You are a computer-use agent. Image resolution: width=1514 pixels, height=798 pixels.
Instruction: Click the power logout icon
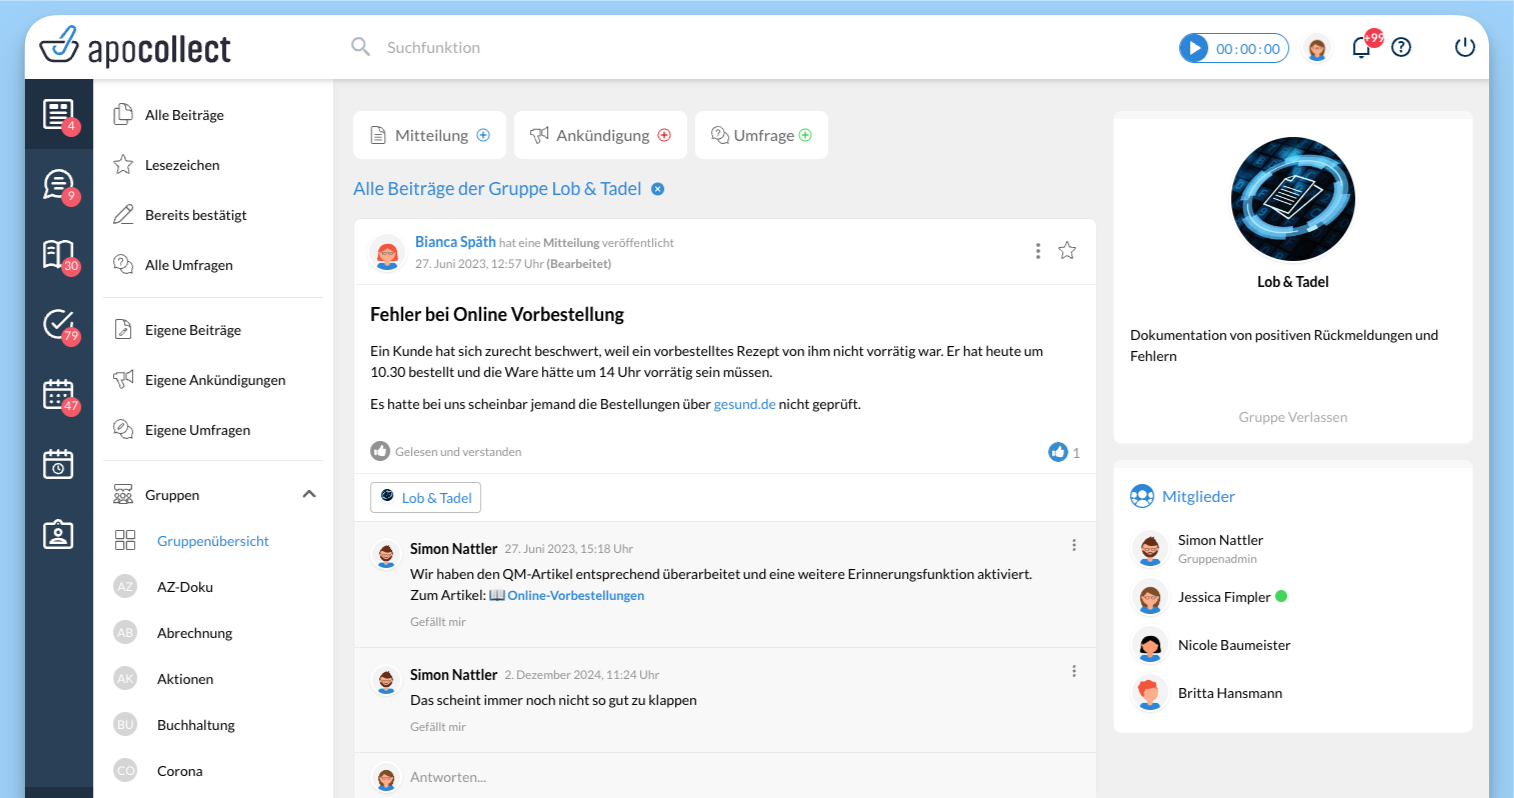coord(1464,47)
